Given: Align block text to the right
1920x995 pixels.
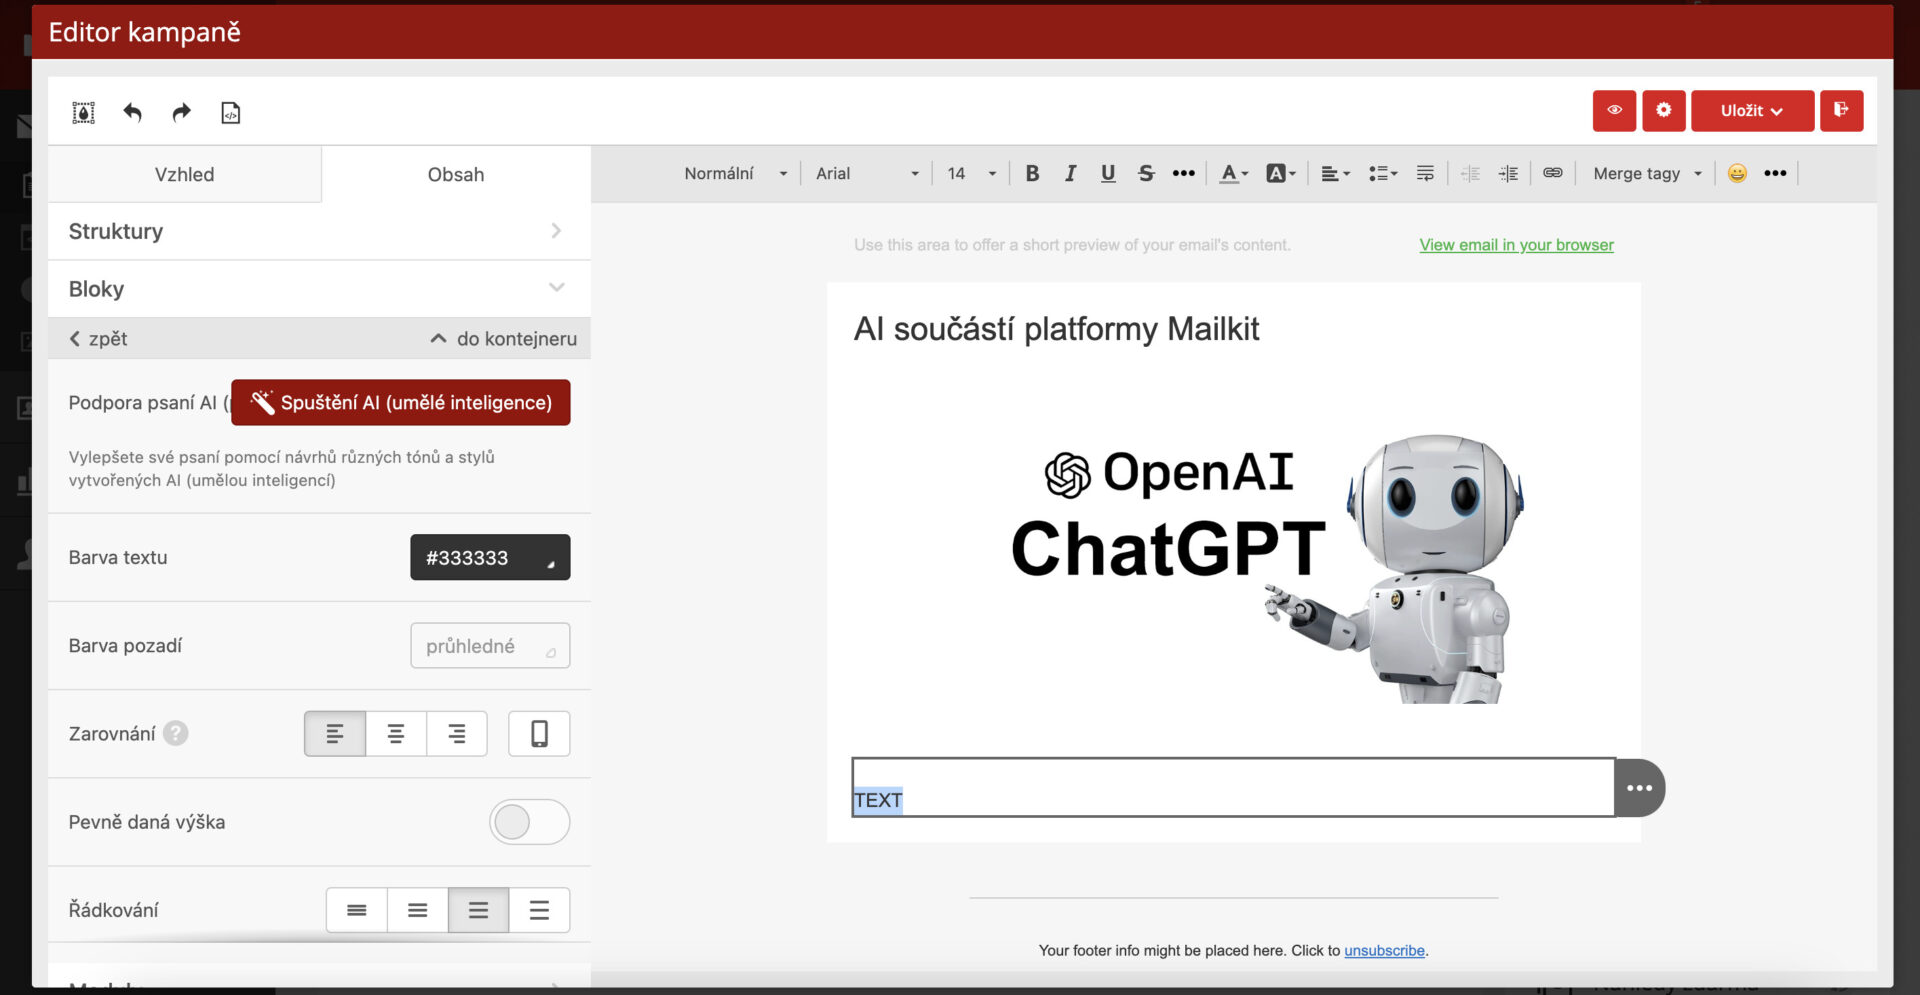Looking at the screenshot, I should (457, 734).
